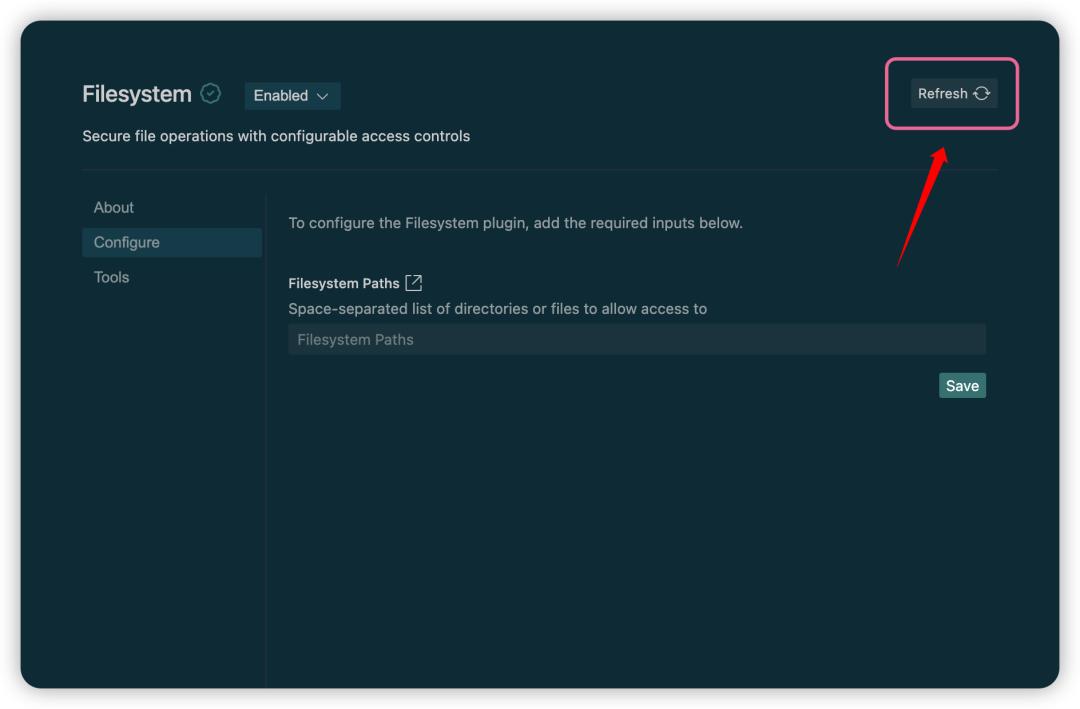Click the horizontal divider below the subtitle
Screen dimensions: 1080x709
(x=540, y=170)
